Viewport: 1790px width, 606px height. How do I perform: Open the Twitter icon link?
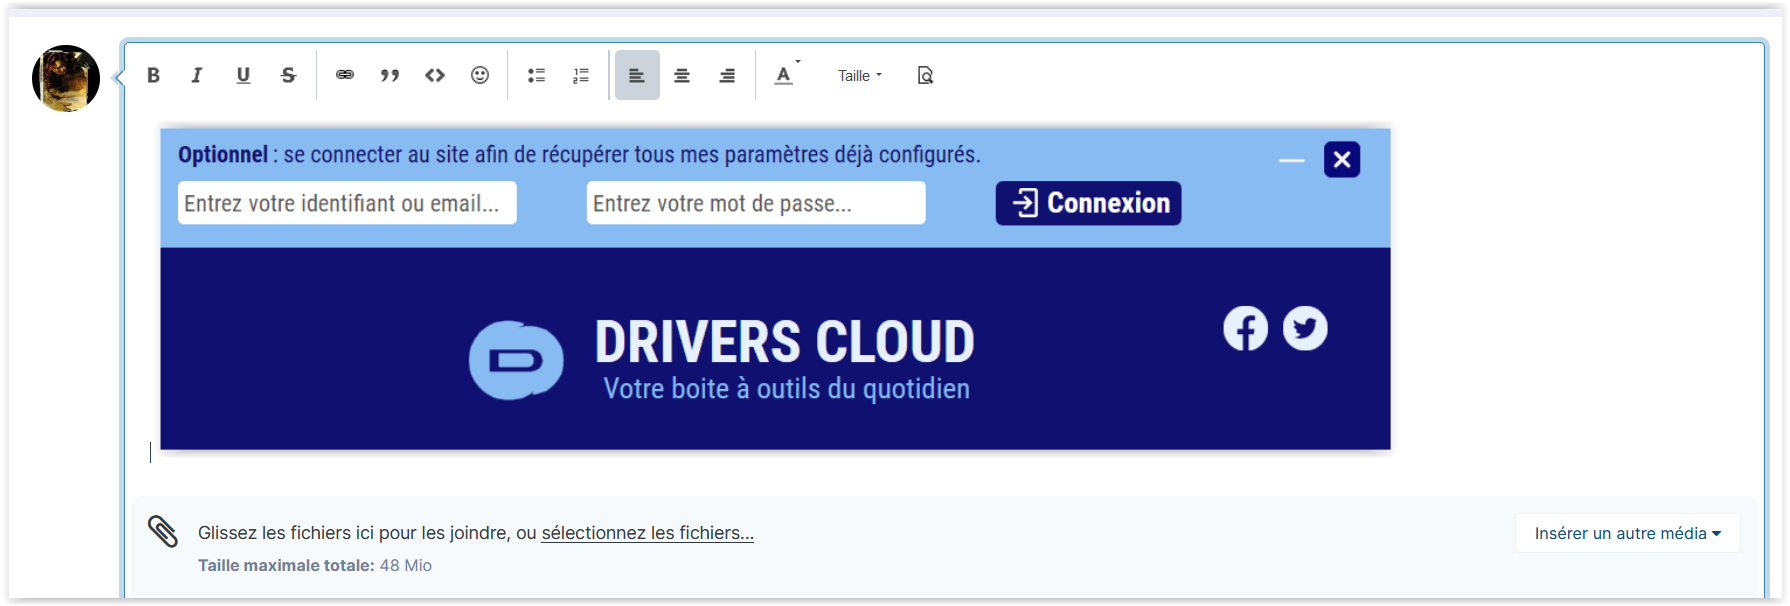pos(1305,328)
